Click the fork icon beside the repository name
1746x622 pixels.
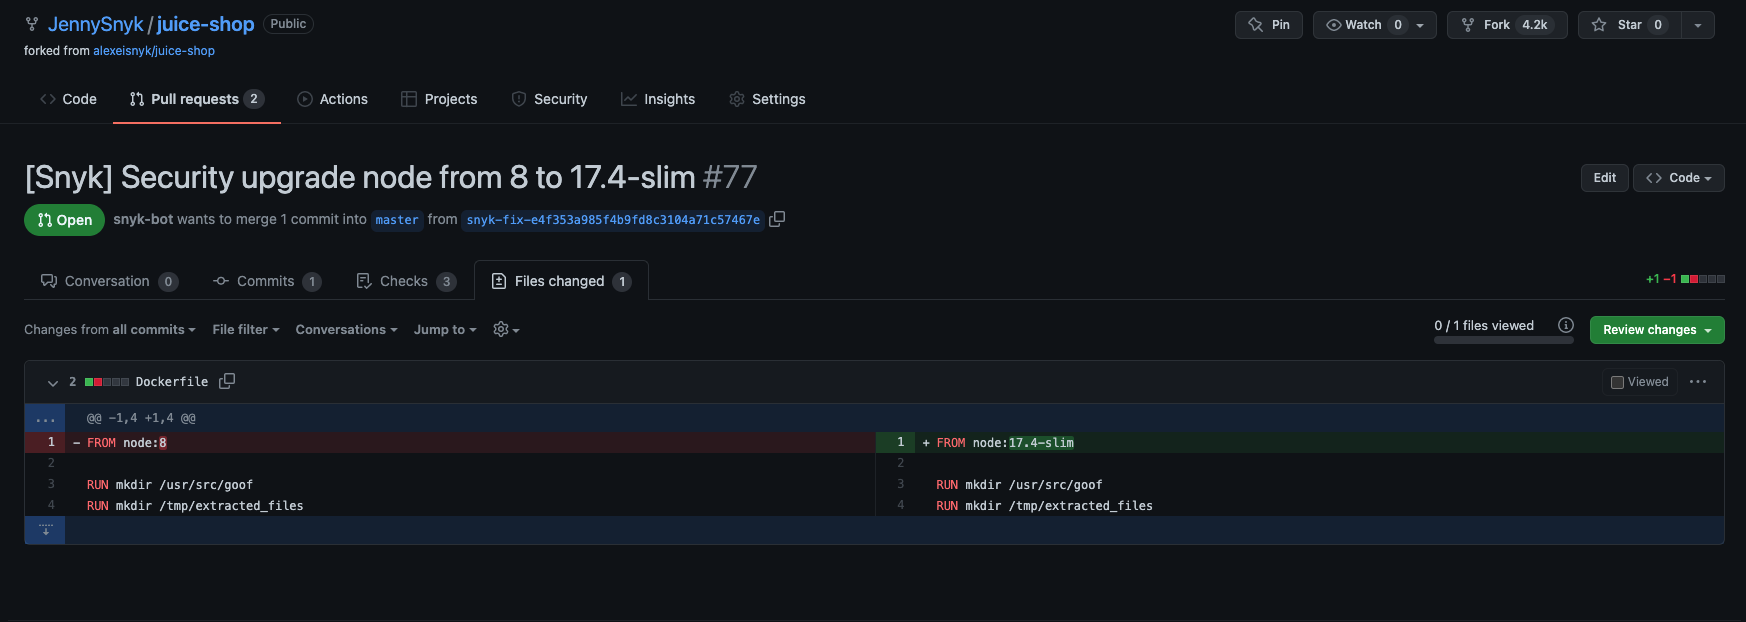(32, 24)
